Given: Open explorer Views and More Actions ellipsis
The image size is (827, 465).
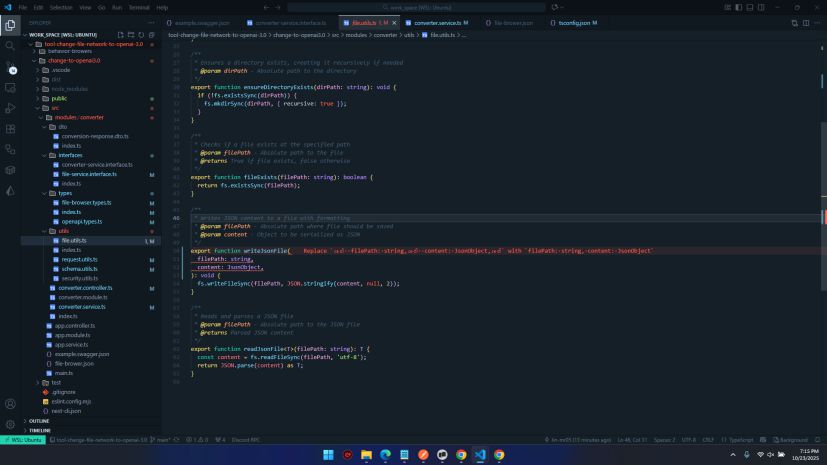Looking at the screenshot, I should 152,23.
